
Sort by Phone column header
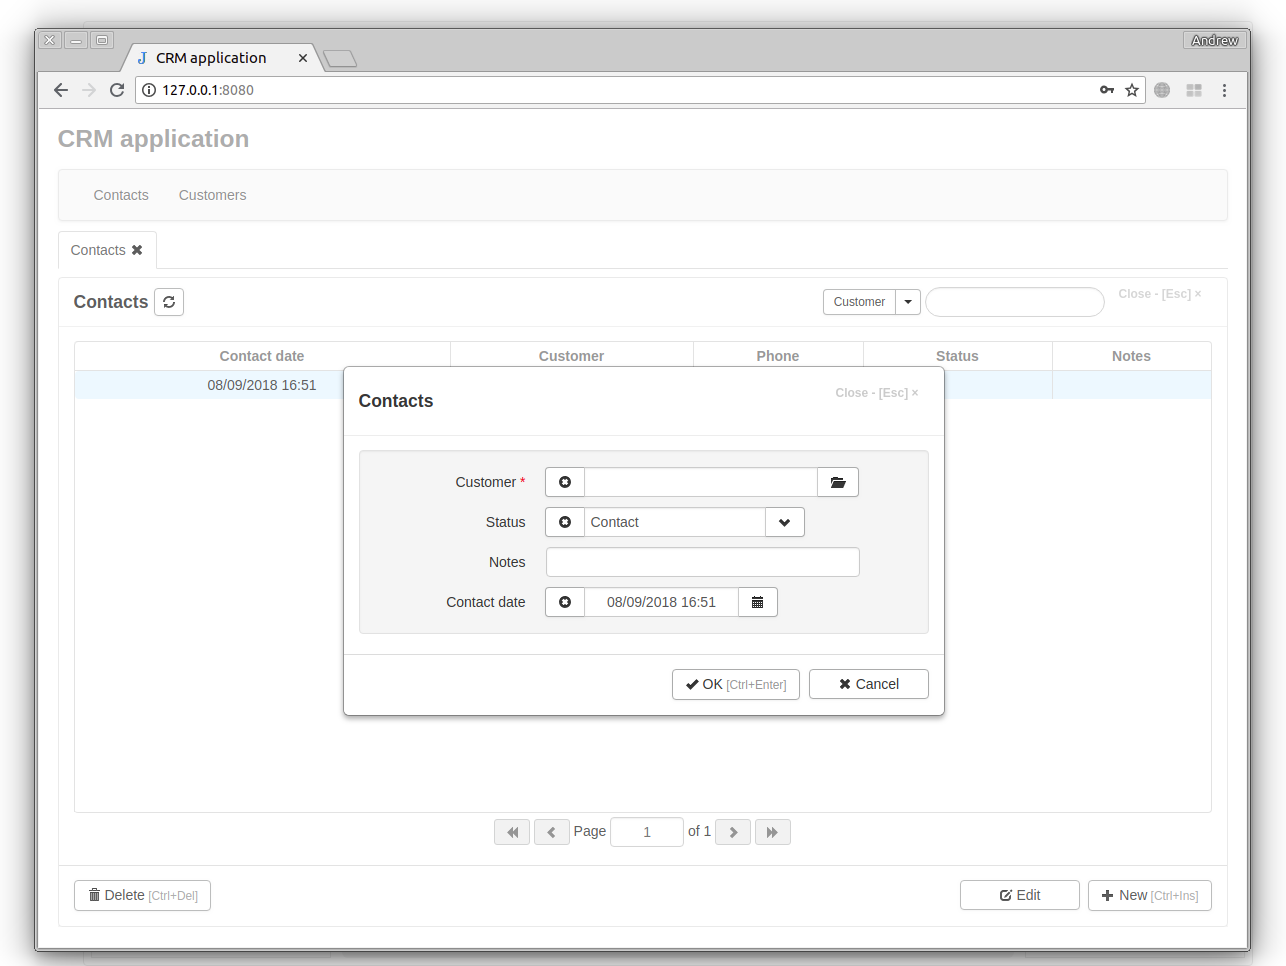point(778,356)
